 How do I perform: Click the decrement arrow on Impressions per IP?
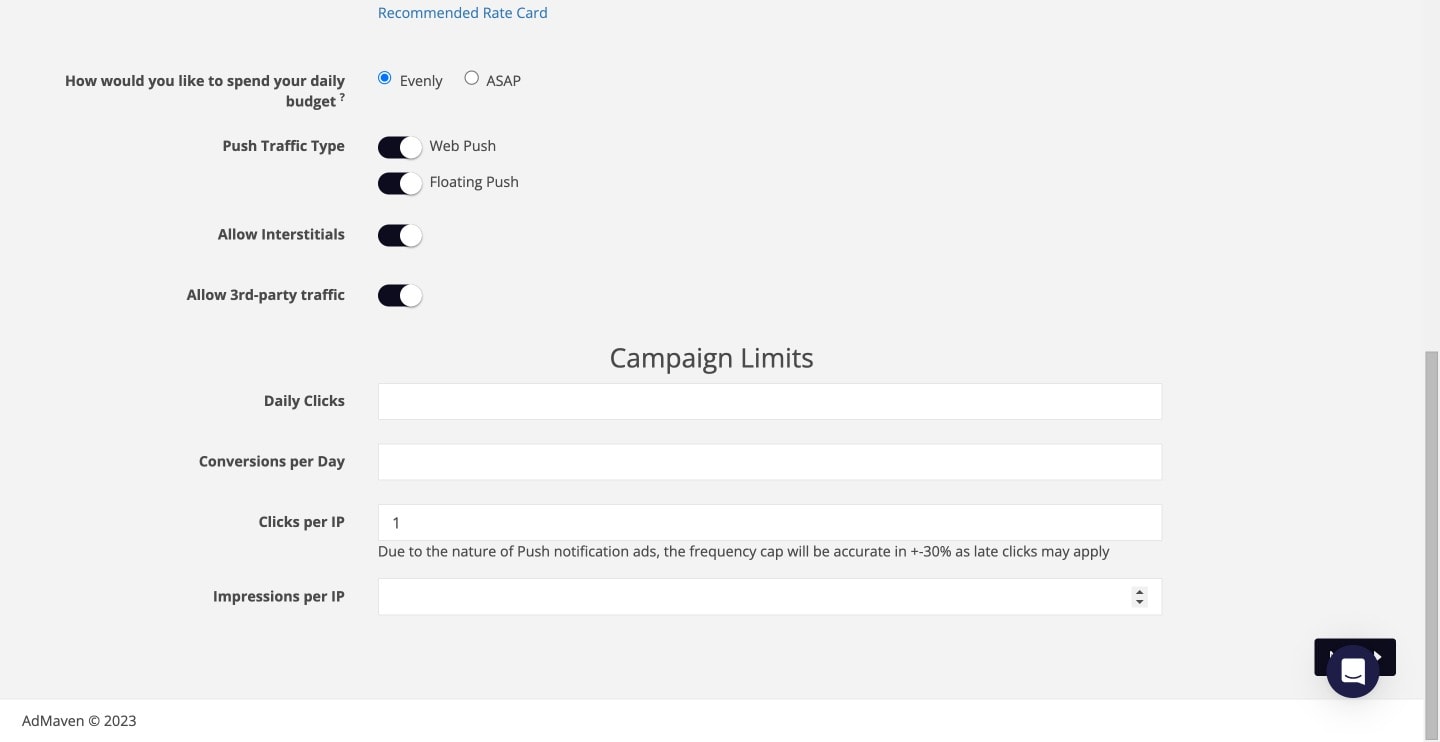(x=1140, y=601)
